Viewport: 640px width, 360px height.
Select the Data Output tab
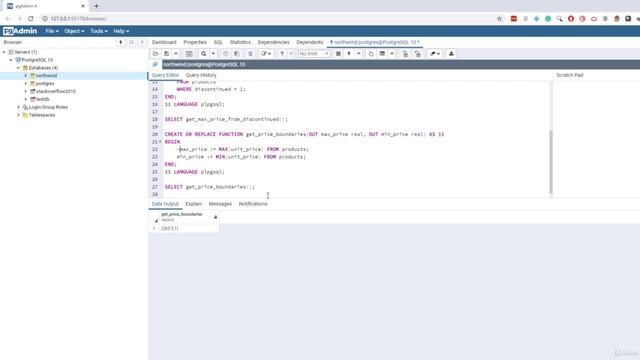[165, 204]
